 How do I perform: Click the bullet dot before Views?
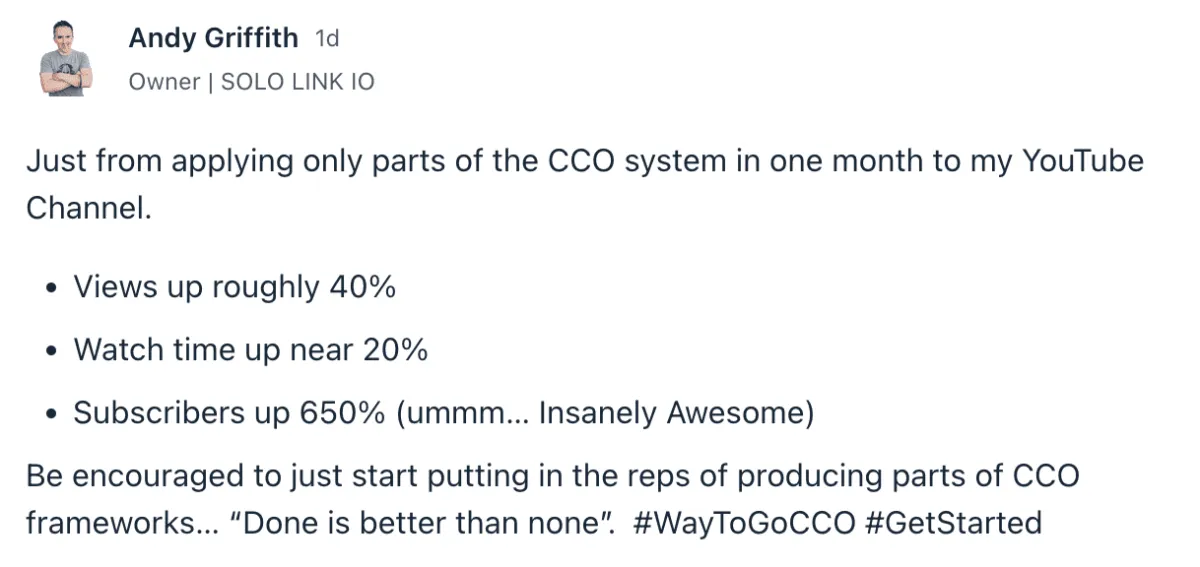point(52,290)
